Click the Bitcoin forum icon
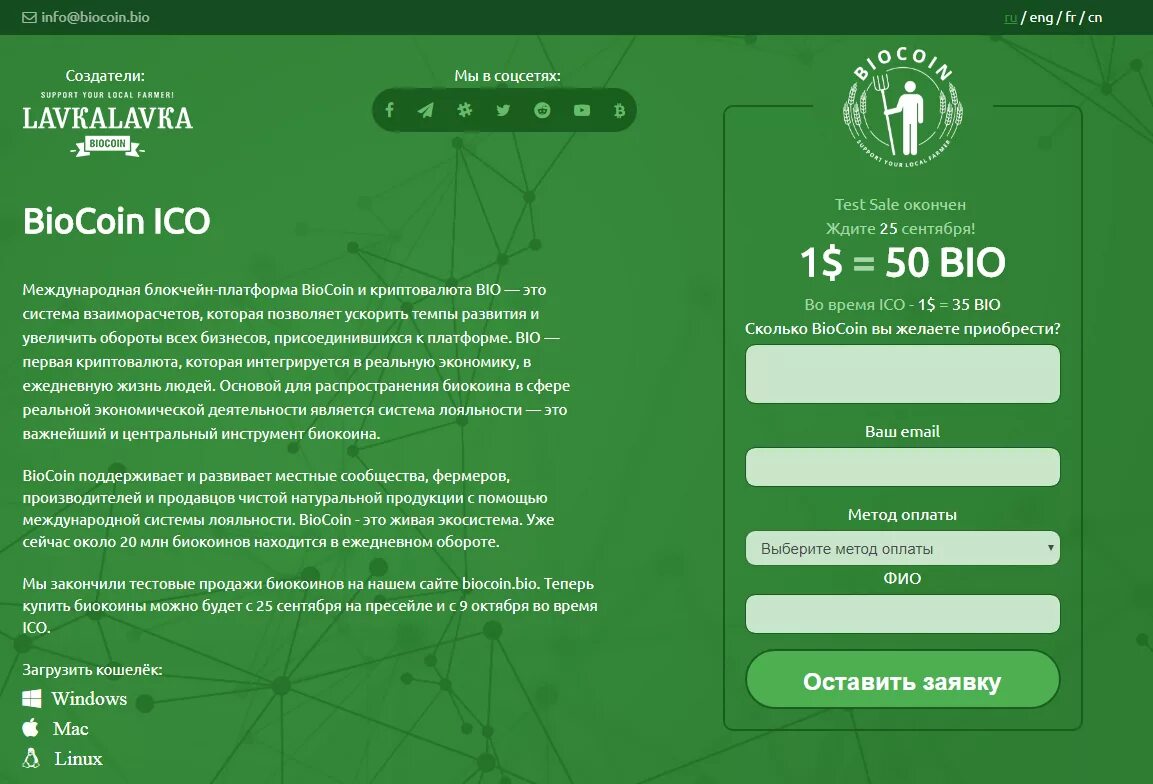The image size is (1153, 784). point(619,110)
